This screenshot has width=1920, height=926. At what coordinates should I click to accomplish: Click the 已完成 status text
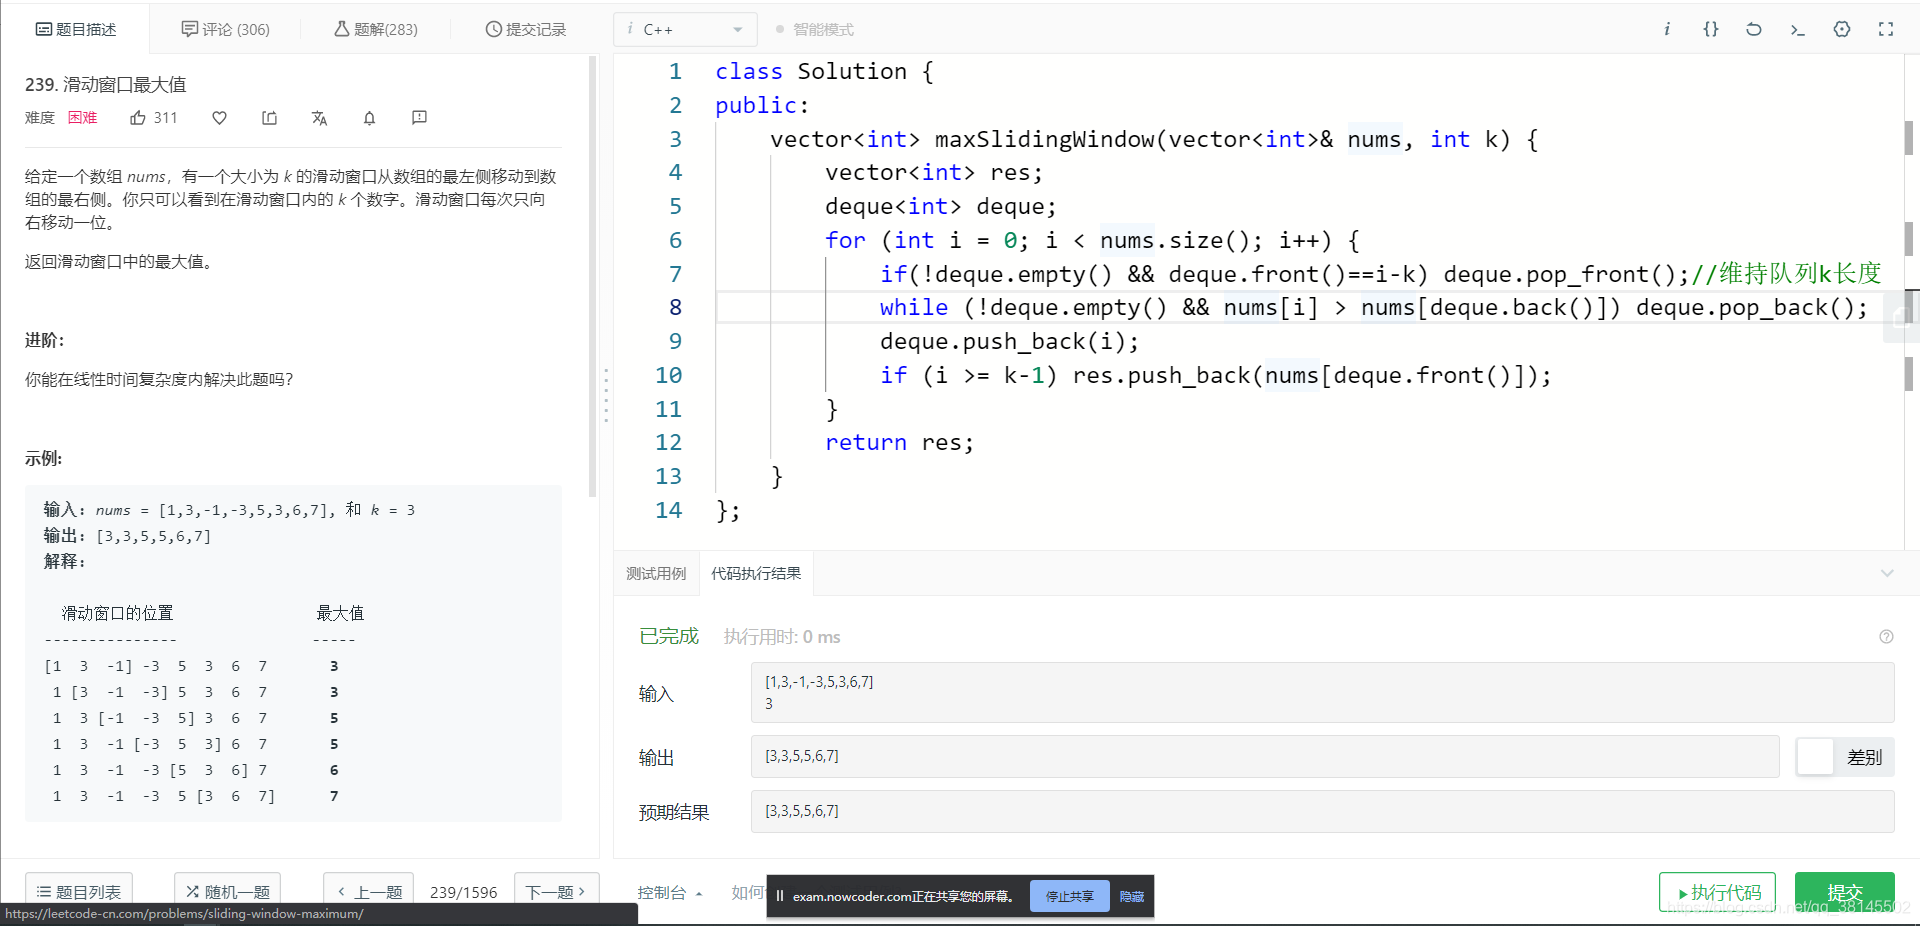(669, 636)
